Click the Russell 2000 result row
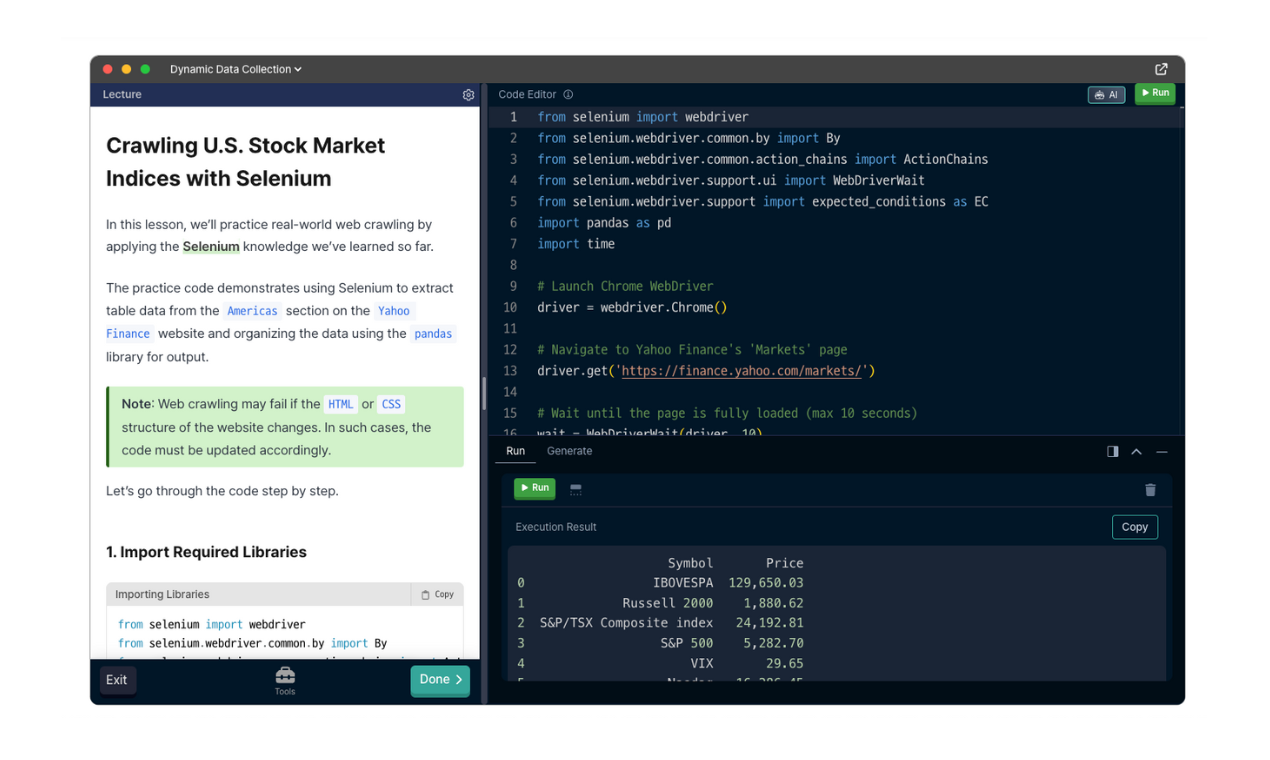Image resolution: width=1270 pixels, height=760 pixels. 660,603
